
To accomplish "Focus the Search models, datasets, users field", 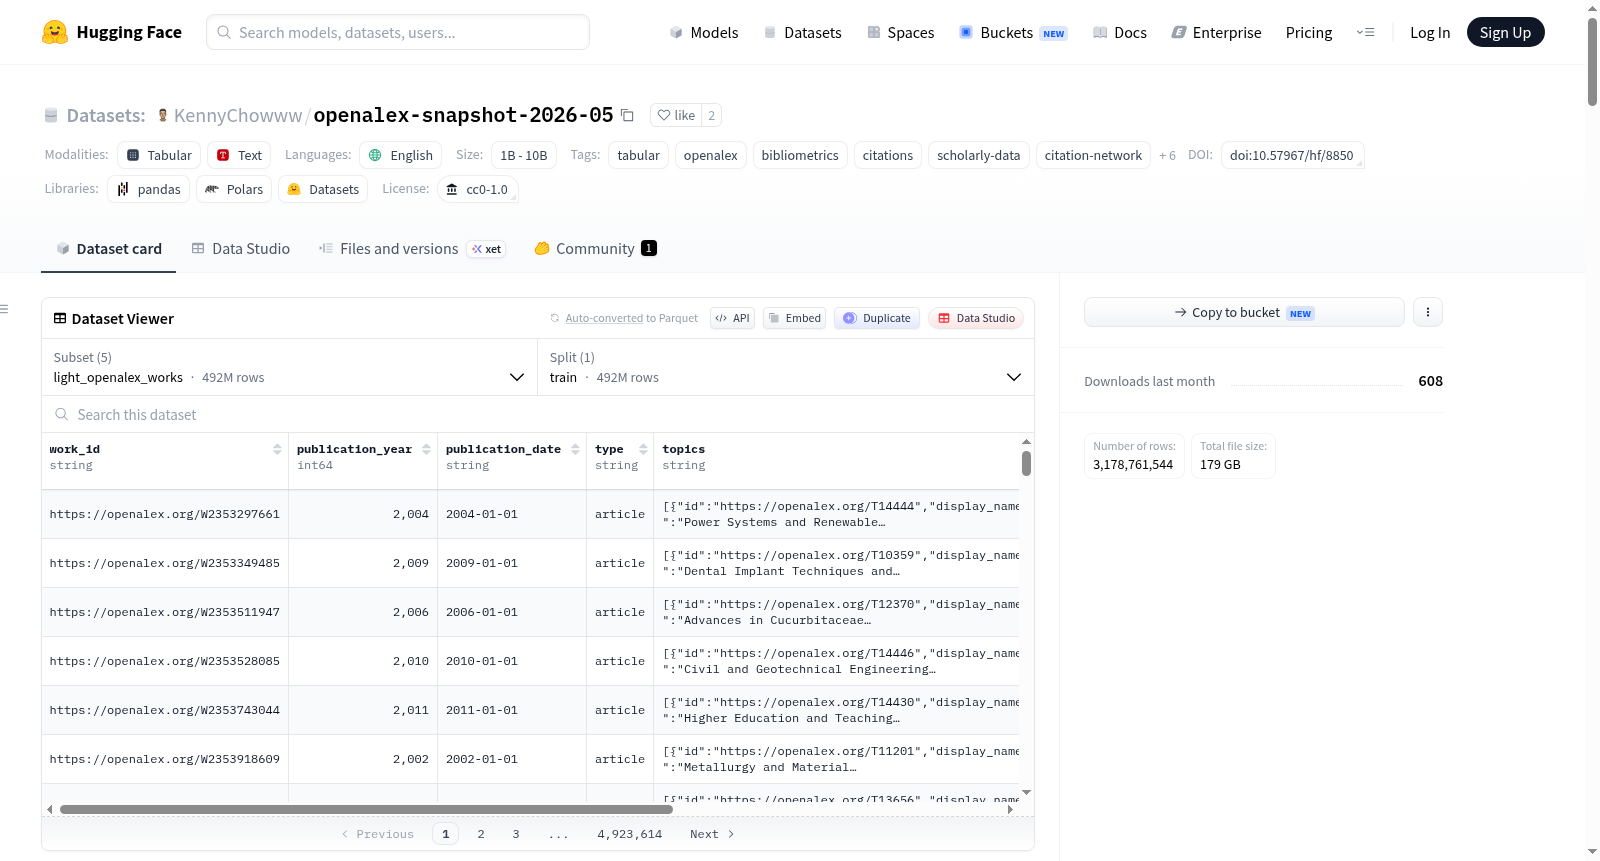I will [398, 32].
